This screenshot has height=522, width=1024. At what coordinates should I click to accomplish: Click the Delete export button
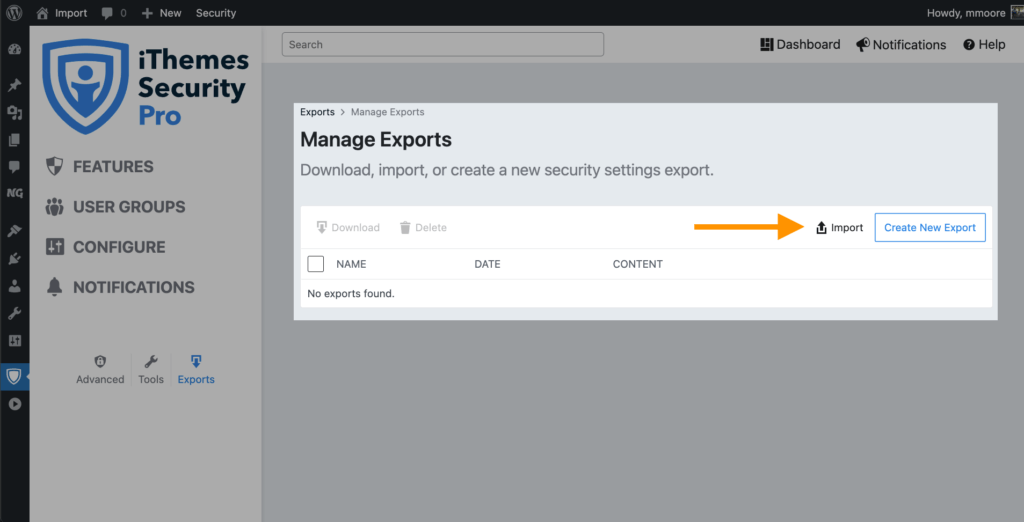(x=423, y=227)
